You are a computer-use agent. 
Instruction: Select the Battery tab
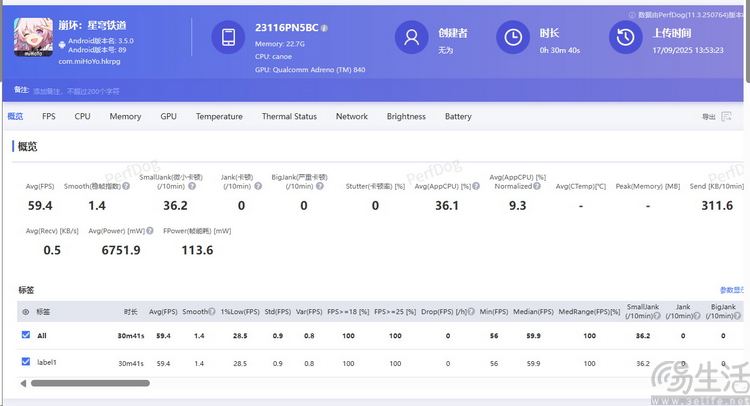[x=458, y=117]
